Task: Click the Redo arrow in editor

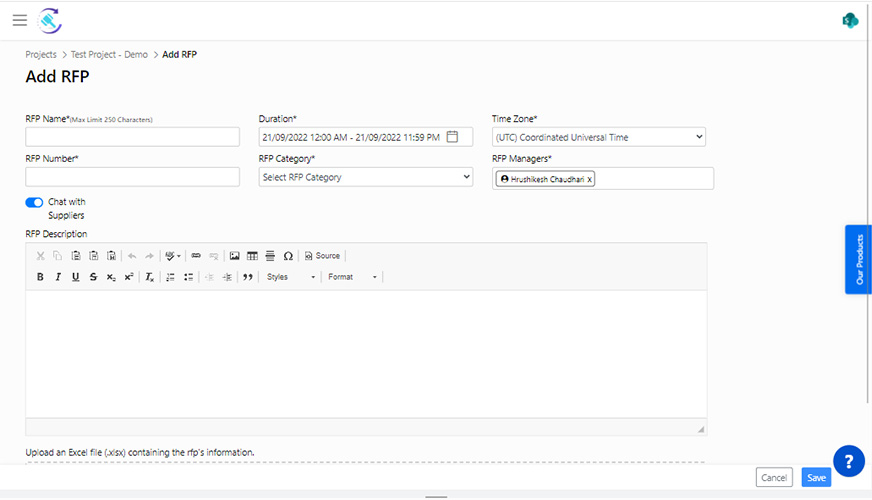Action: click(x=149, y=256)
